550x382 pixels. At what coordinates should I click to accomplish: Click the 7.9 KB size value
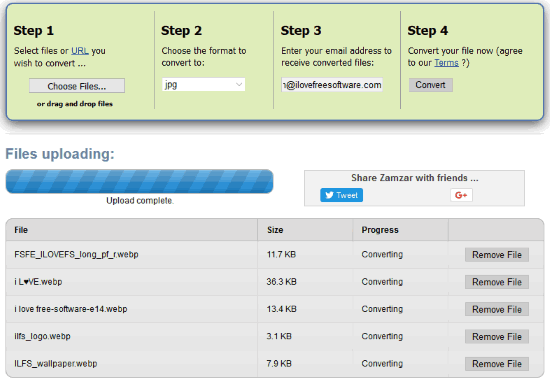(279, 364)
